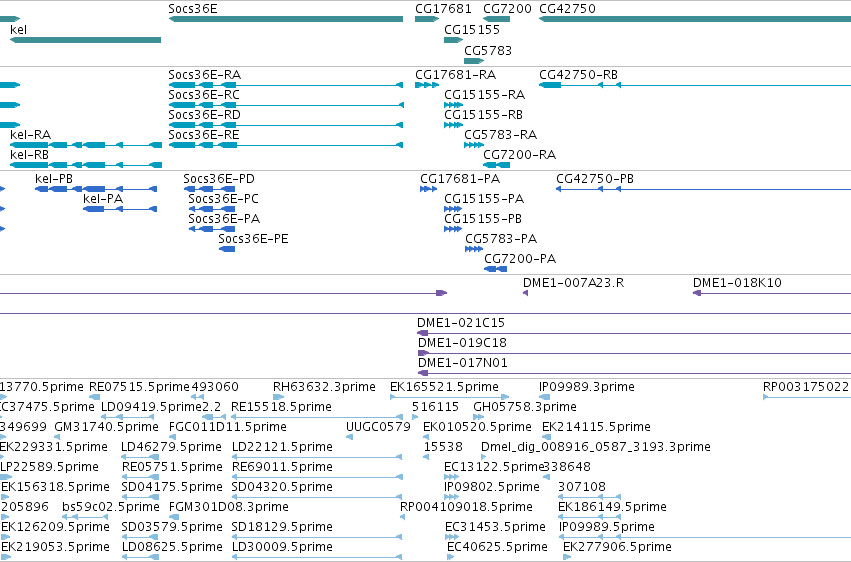The image size is (851, 562).
Task: Select the CG42750-PB protein line
Action: click(703, 189)
